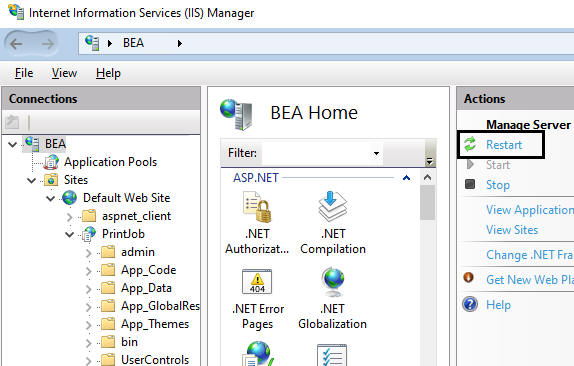Open the Filter dropdown arrow

coord(376,153)
